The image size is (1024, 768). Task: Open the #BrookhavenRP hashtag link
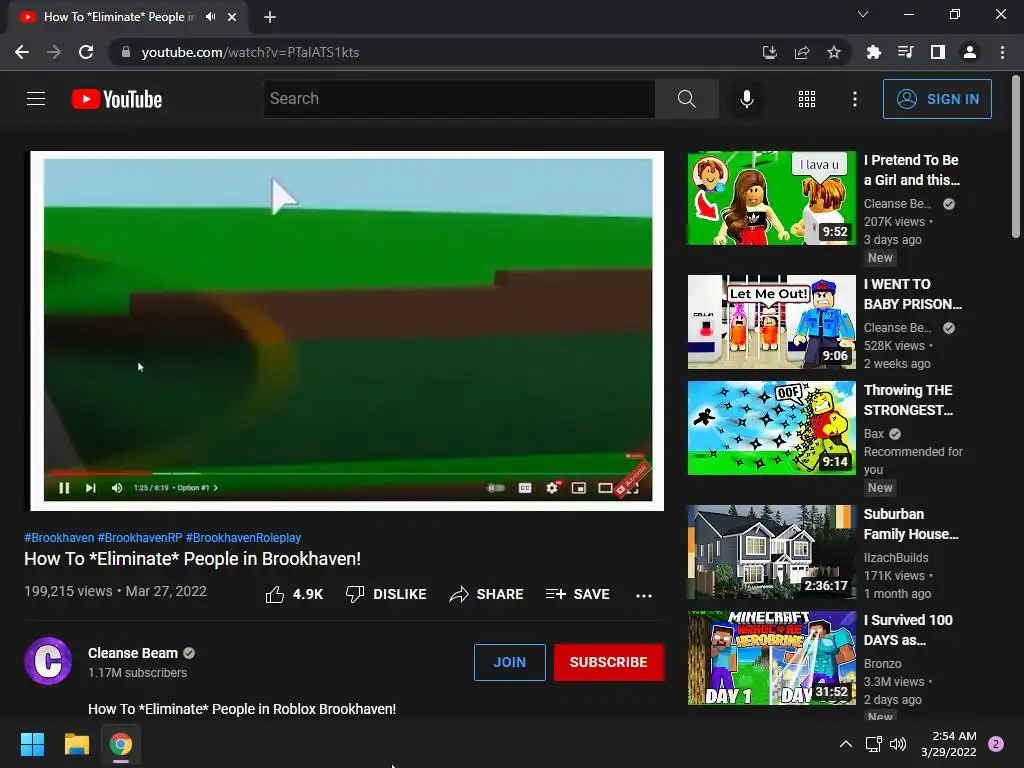(140, 538)
